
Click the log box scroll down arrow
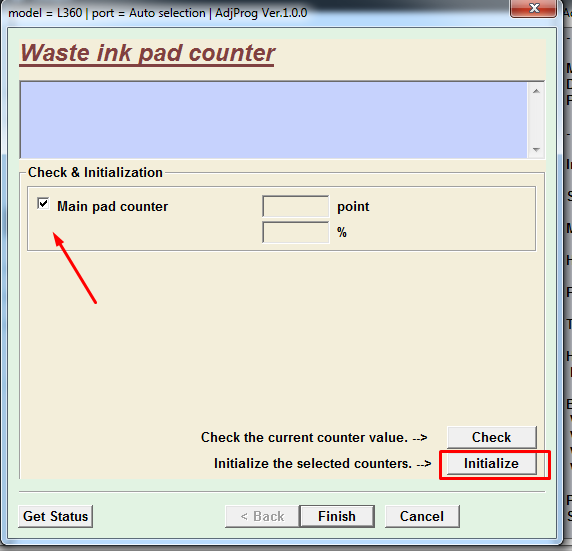pyautogui.click(x=536, y=150)
